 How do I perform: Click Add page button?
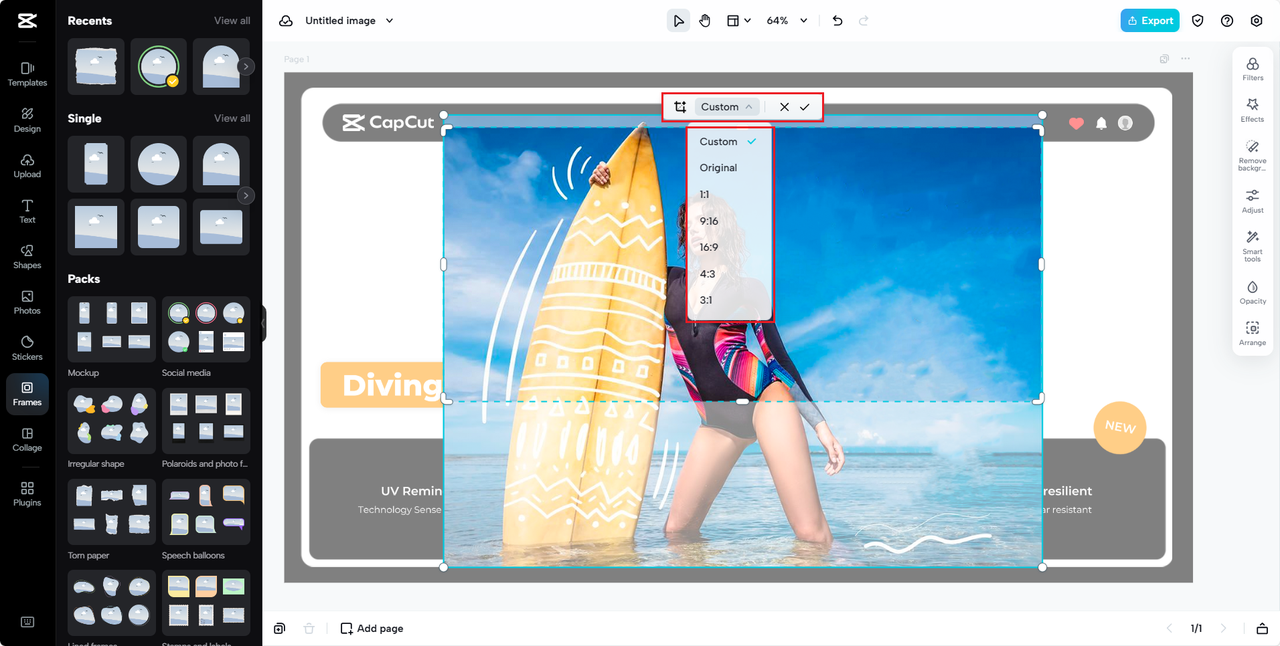point(372,629)
